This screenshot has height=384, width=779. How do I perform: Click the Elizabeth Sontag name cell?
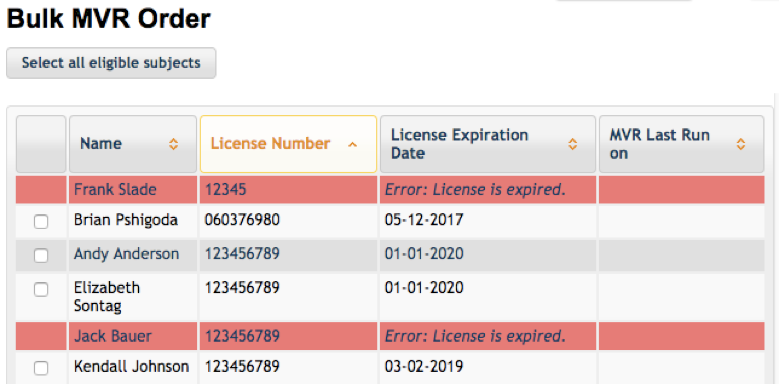pyautogui.click(x=133, y=297)
